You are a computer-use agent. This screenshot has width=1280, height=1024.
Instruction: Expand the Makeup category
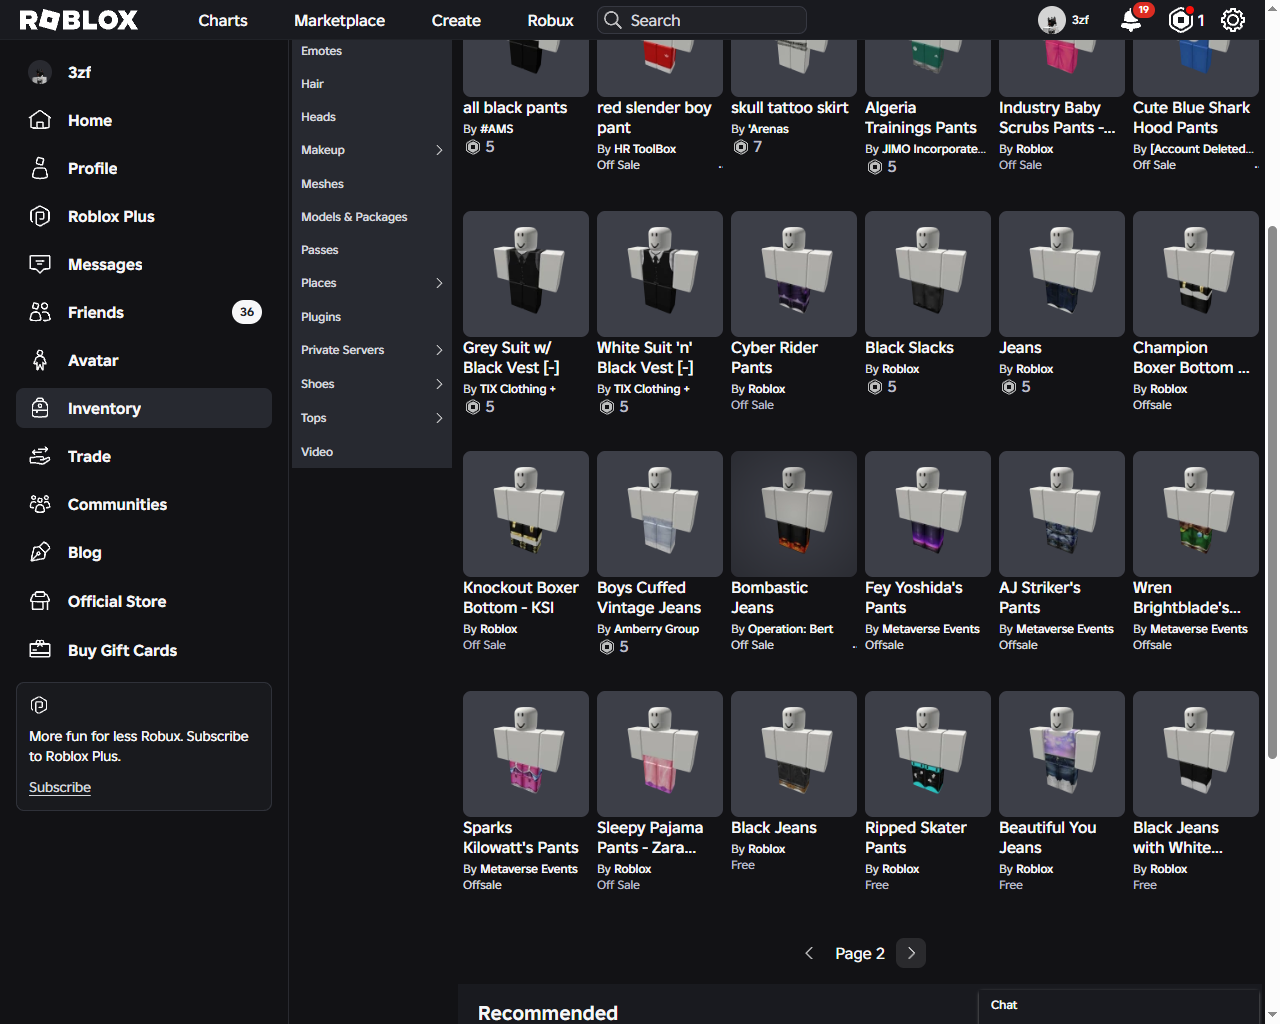[x=439, y=150]
